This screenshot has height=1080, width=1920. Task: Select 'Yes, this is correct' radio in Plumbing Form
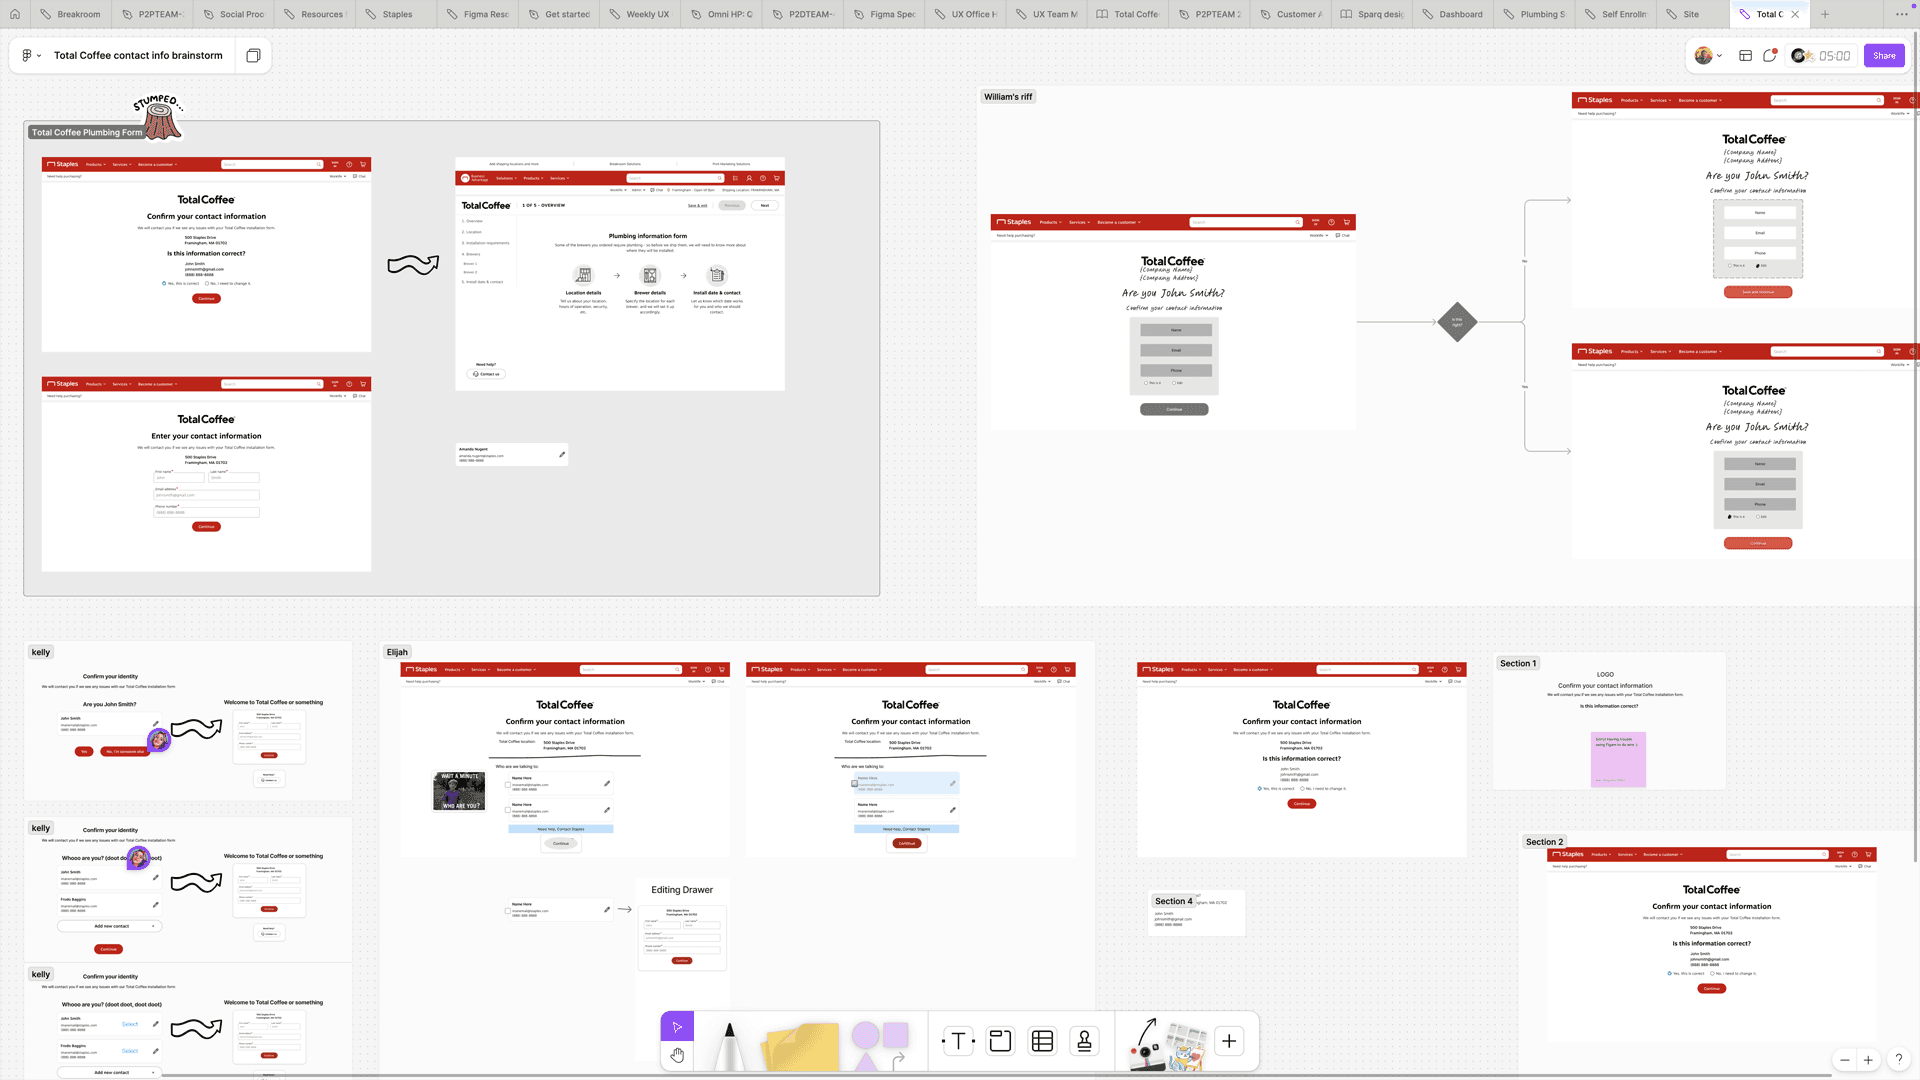[164, 284]
